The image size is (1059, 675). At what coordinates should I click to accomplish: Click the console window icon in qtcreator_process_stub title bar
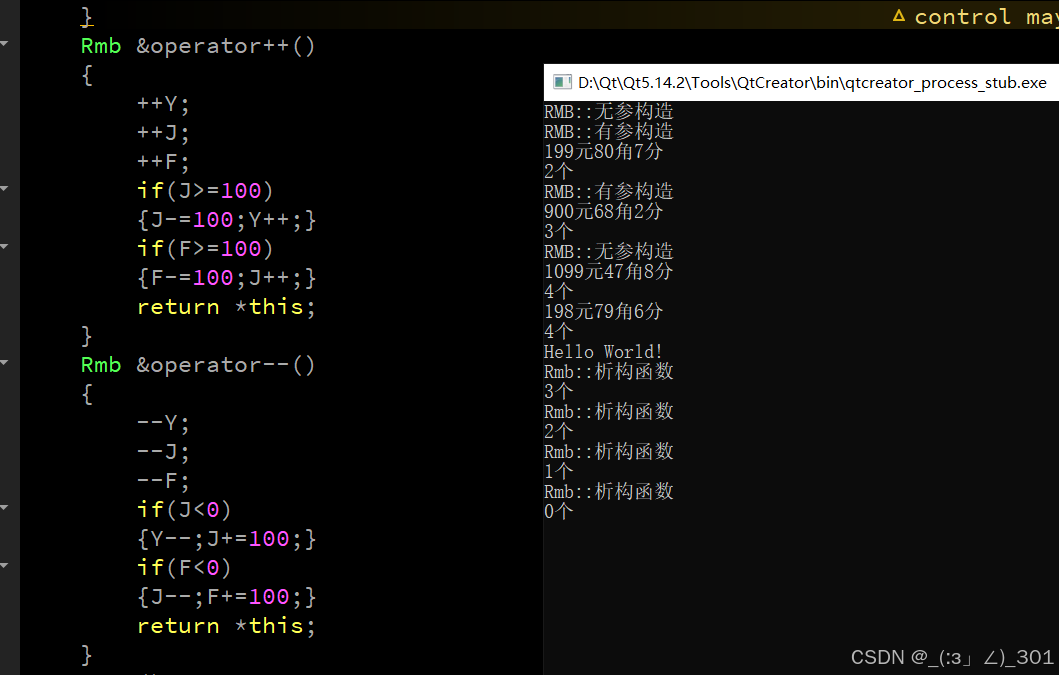[x=562, y=82]
